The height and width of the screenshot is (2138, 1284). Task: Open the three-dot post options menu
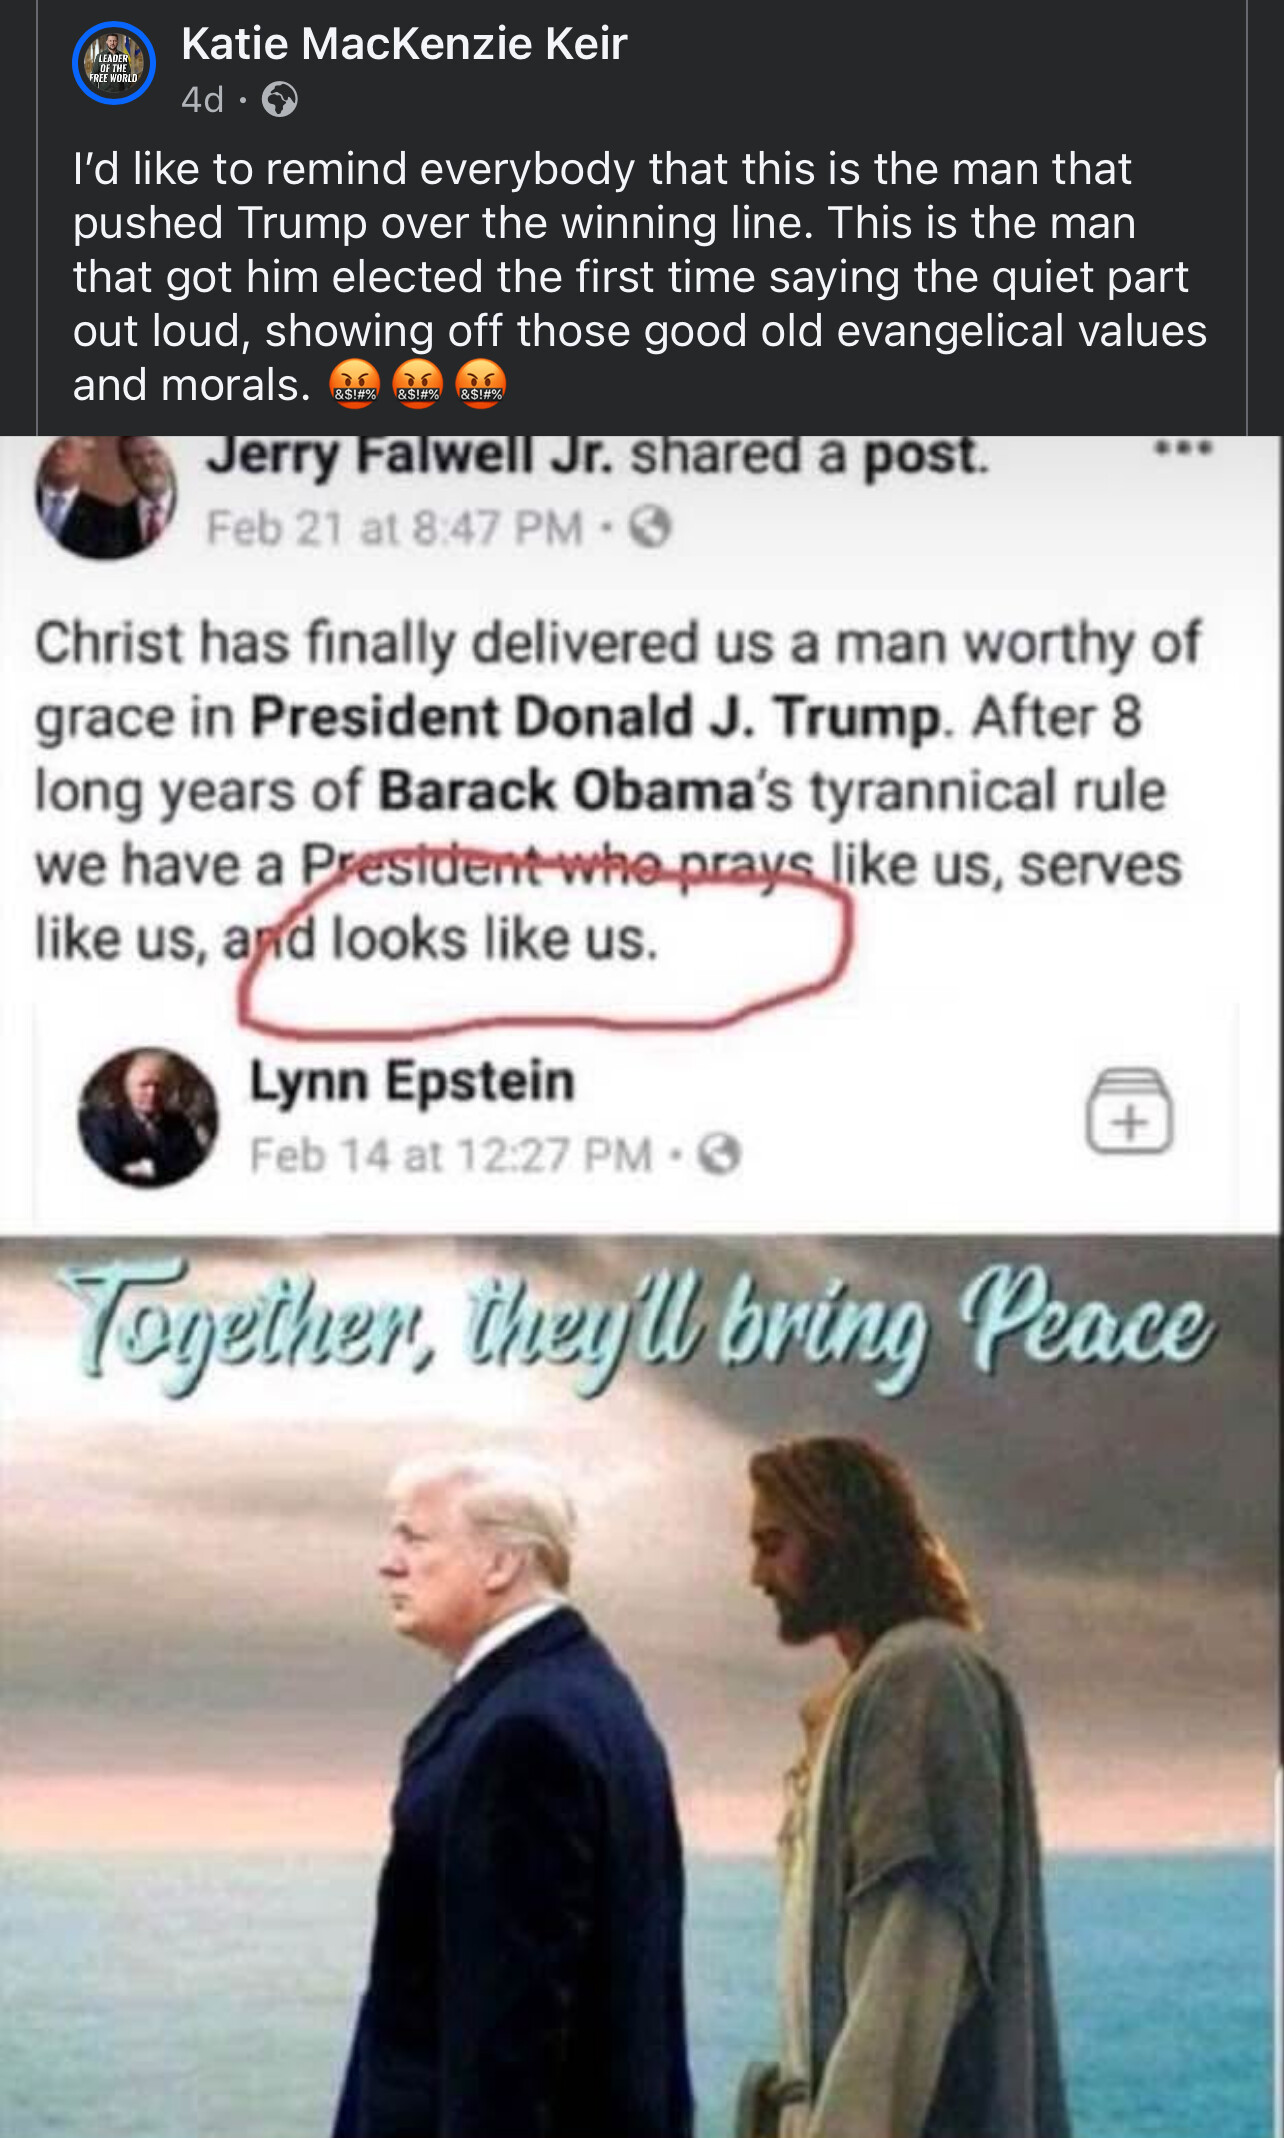1183,448
